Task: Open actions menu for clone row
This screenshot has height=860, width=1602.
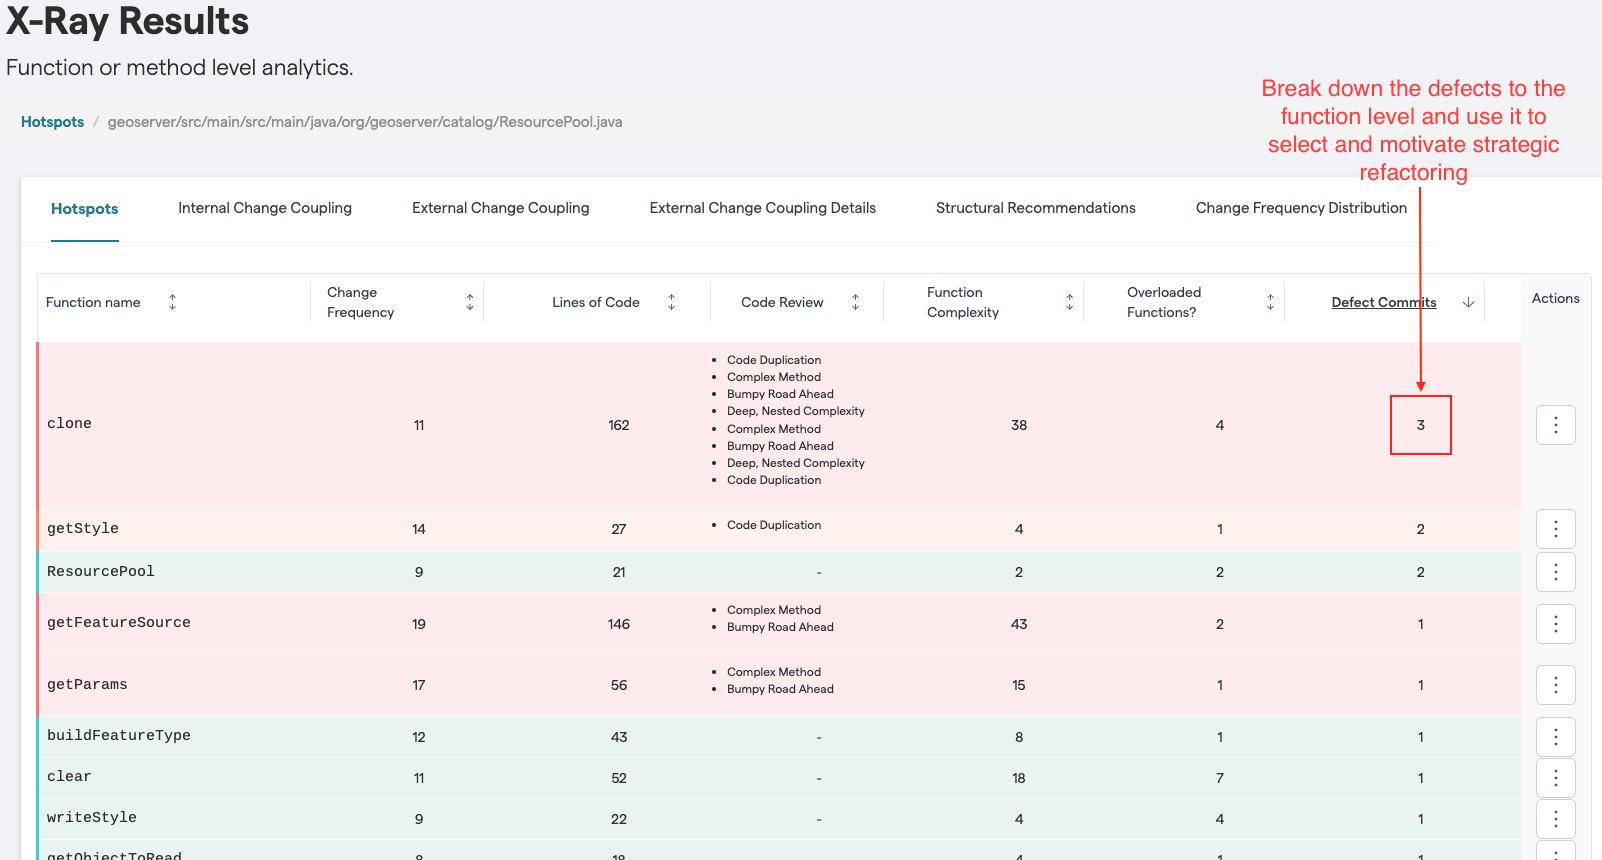Action: (1555, 425)
